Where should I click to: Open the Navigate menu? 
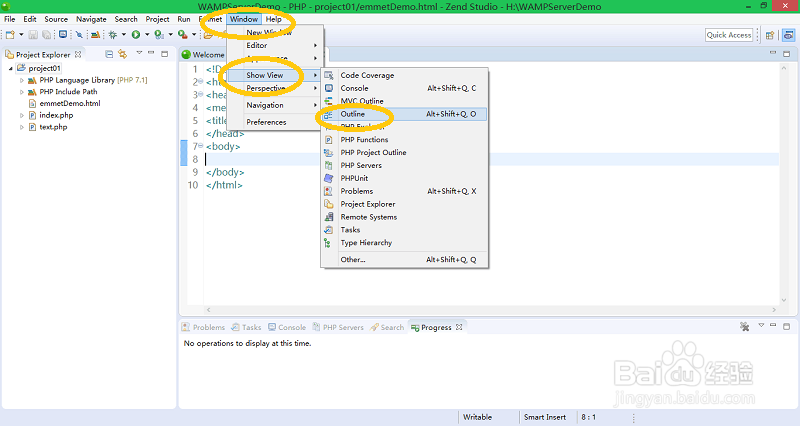point(91,19)
